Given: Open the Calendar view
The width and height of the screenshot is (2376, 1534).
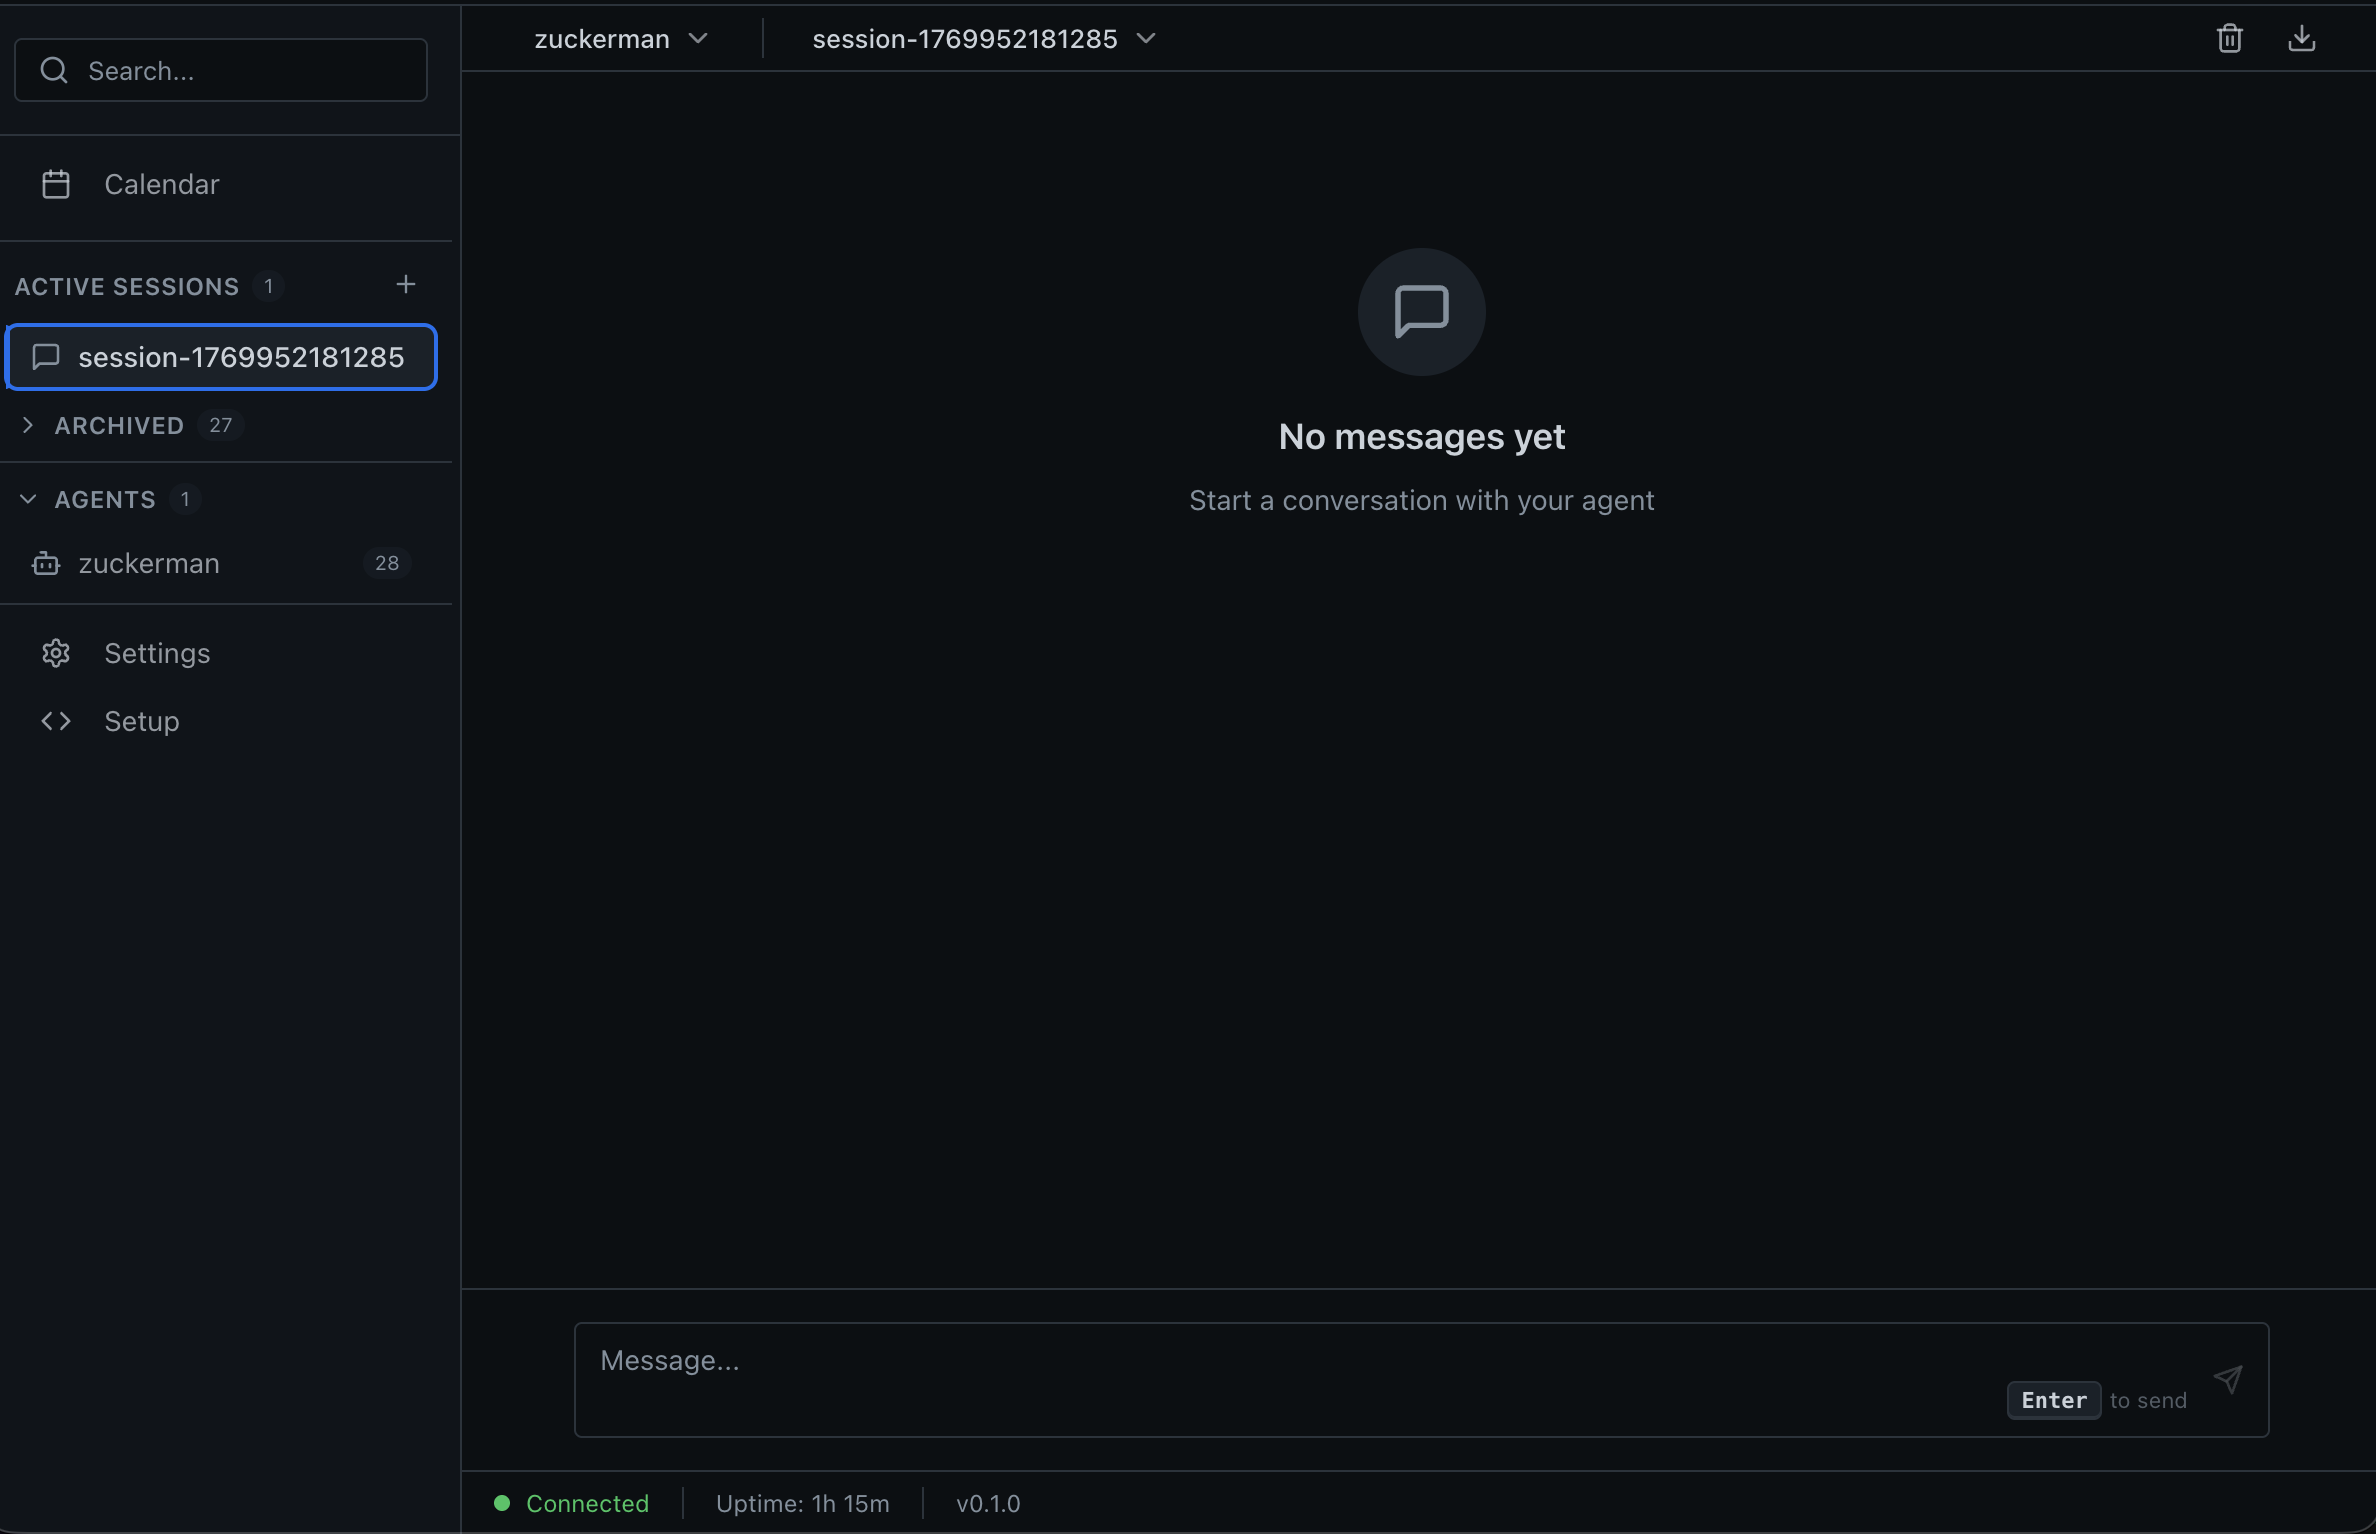Looking at the screenshot, I should click(162, 183).
